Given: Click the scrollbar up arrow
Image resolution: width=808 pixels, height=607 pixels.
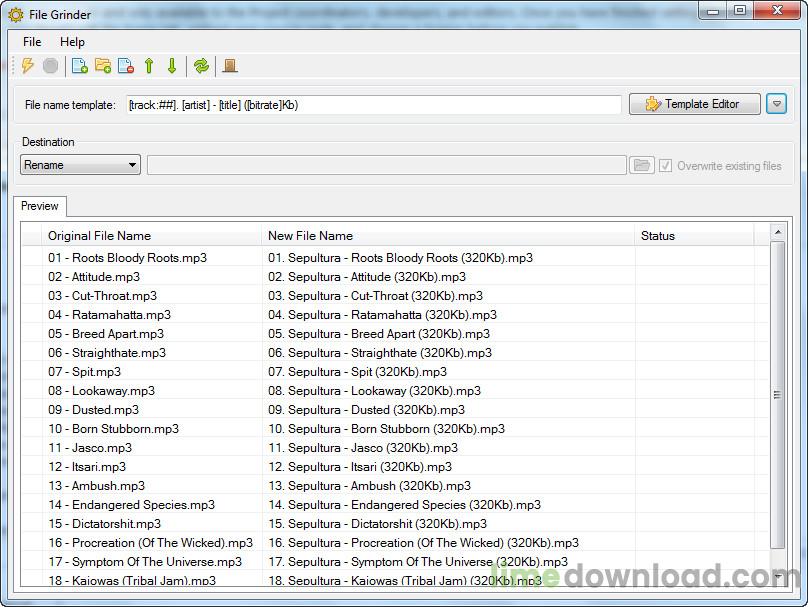Looking at the screenshot, I should click(778, 232).
